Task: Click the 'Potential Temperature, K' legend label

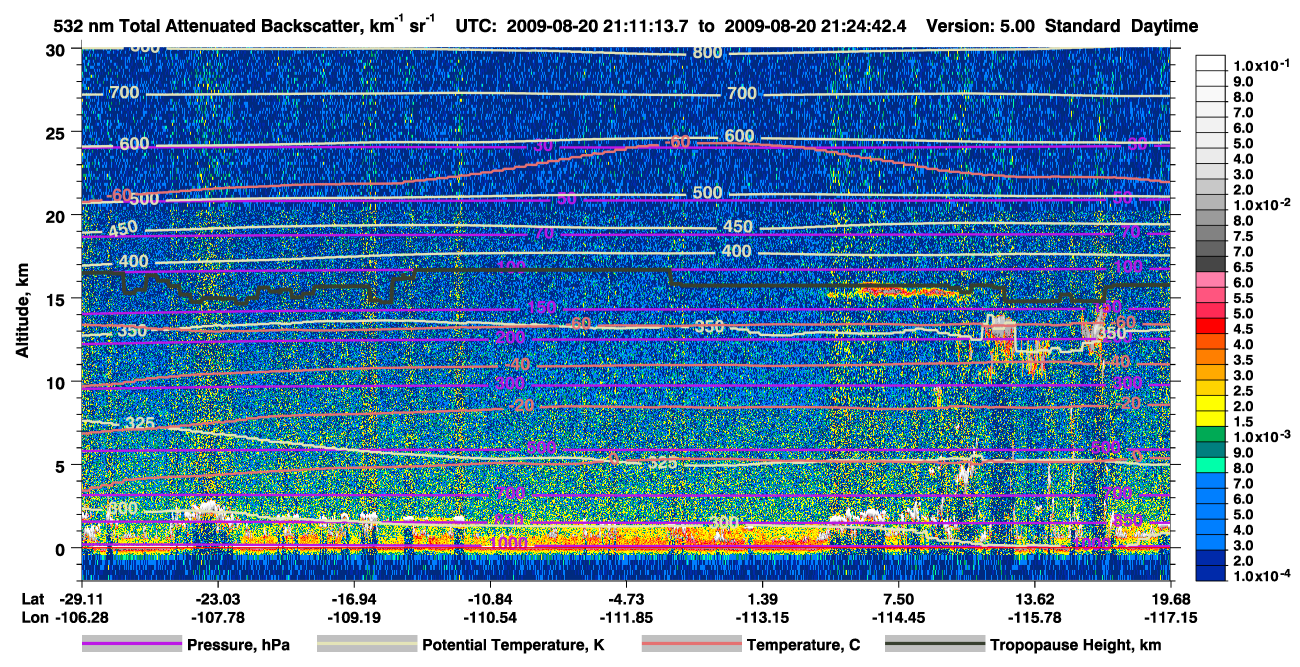Action: point(514,646)
